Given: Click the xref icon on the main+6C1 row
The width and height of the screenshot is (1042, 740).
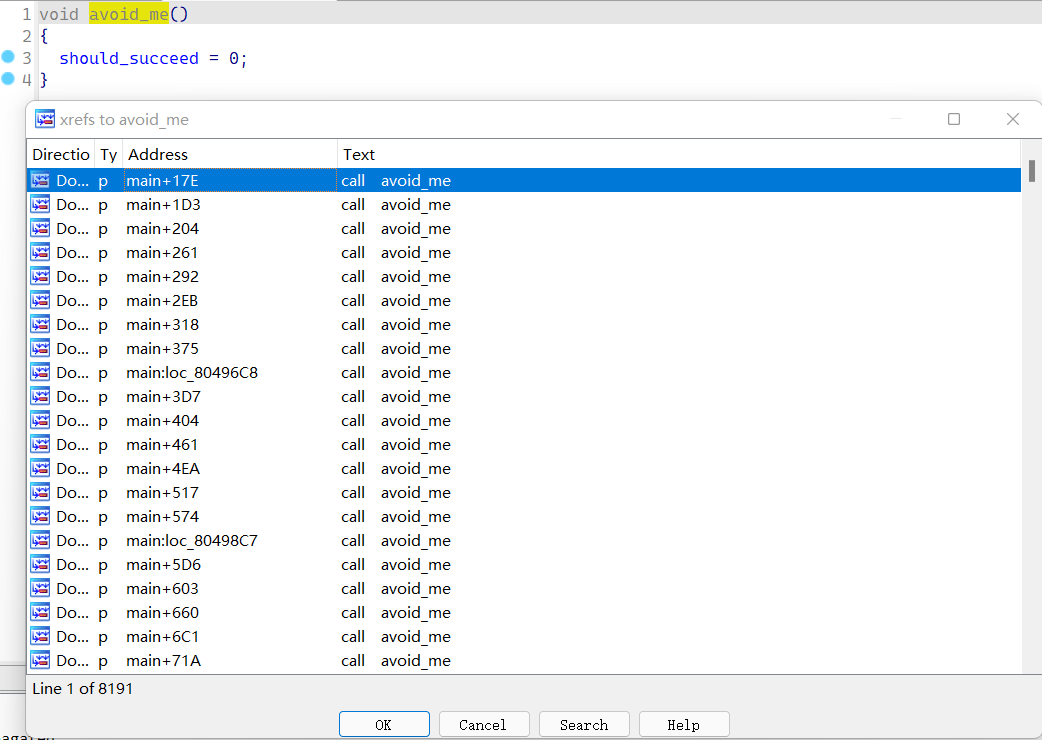Looking at the screenshot, I should point(41,636).
